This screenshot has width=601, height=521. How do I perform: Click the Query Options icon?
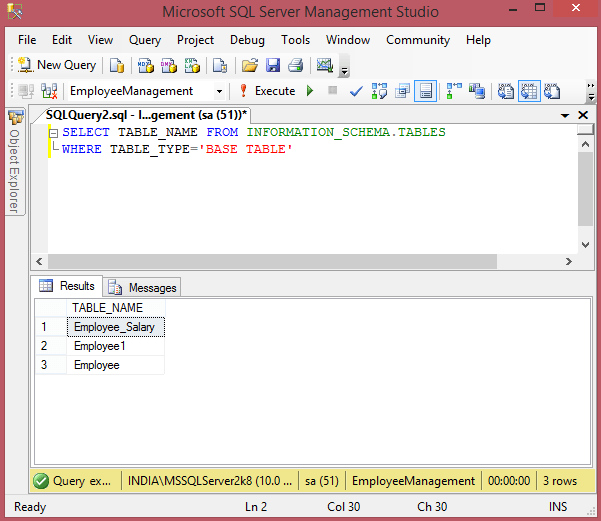402,91
